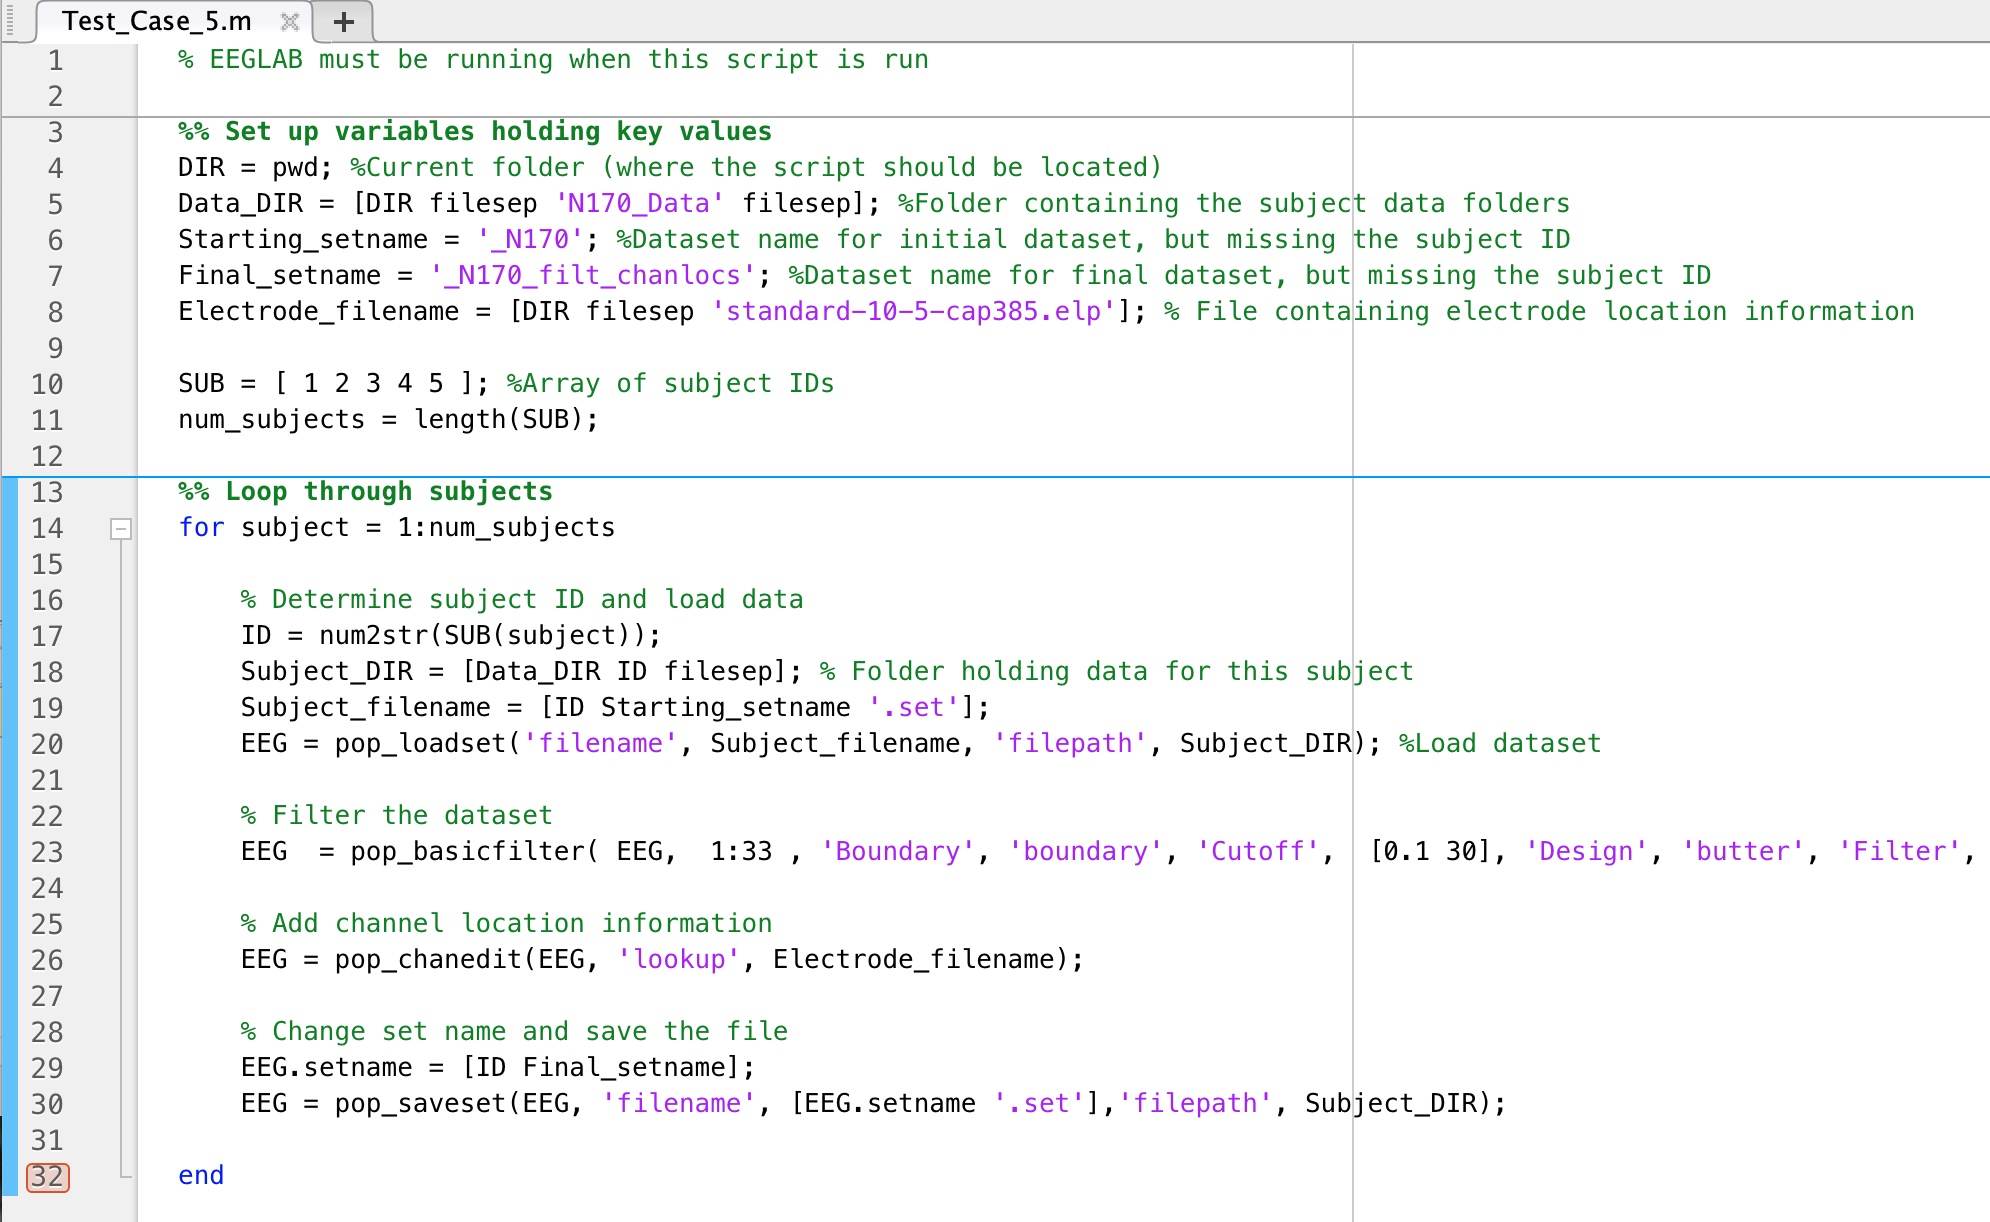Image resolution: width=1990 pixels, height=1222 pixels.
Task: Click the 'end' keyword closing the loop
Action: [201, 1176]
